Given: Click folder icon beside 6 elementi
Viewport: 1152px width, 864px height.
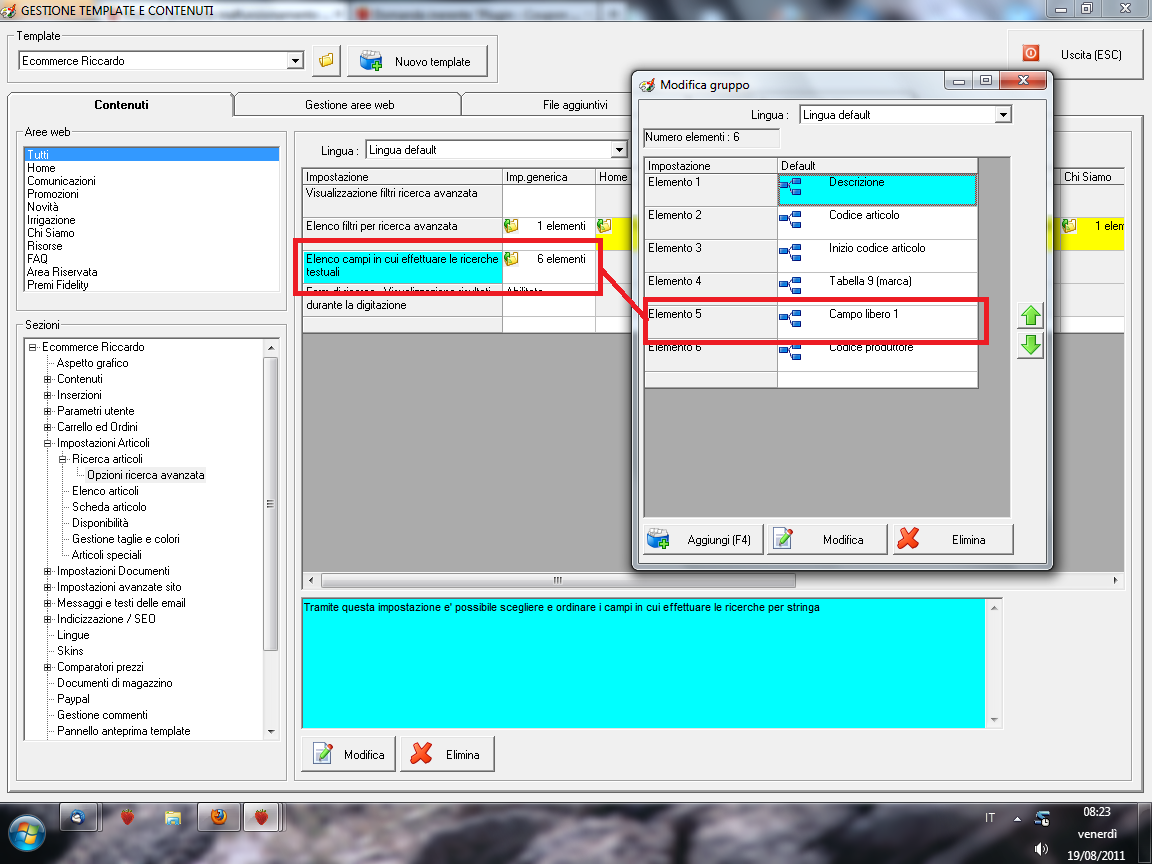Looking at the screenshot, I should (511, 259).
